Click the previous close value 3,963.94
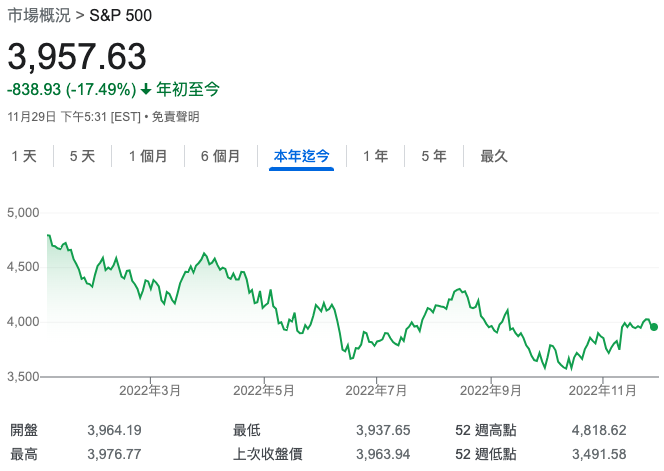 [383, 454]
